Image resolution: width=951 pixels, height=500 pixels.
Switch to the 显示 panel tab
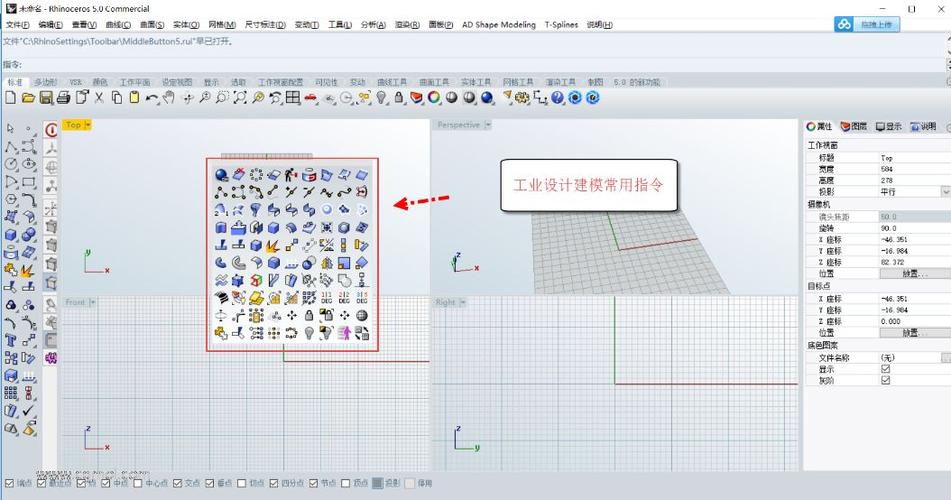point(889,126)
